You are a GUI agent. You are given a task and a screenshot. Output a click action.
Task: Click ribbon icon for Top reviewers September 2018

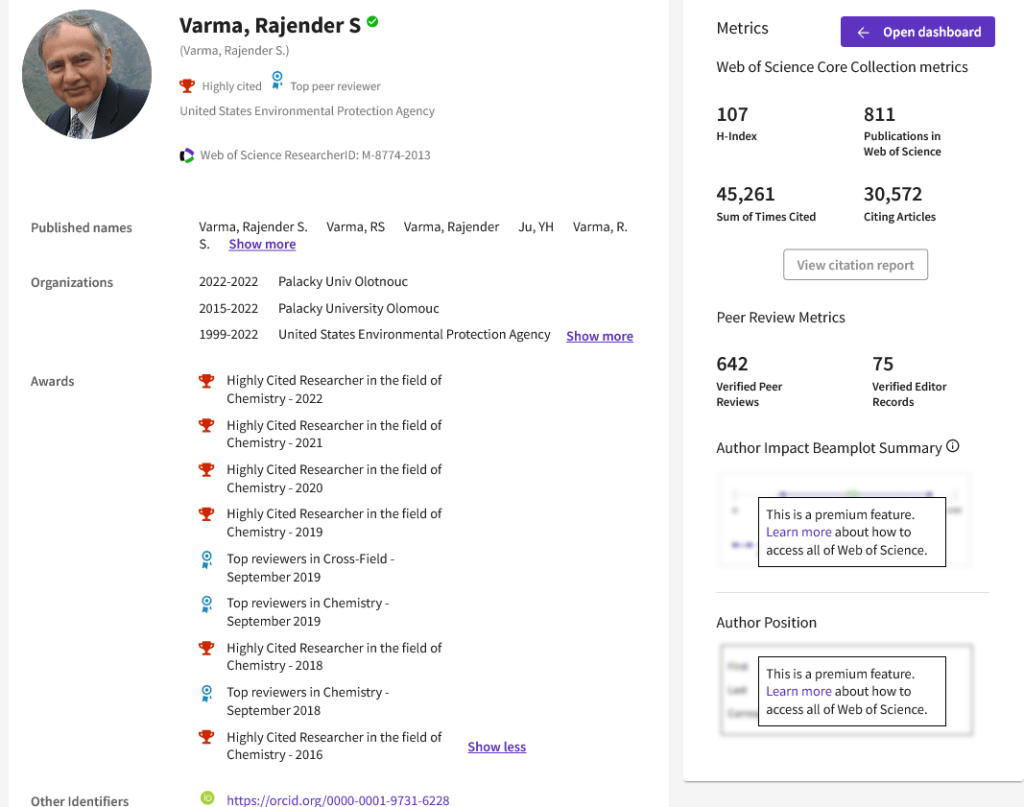[207, 693]
